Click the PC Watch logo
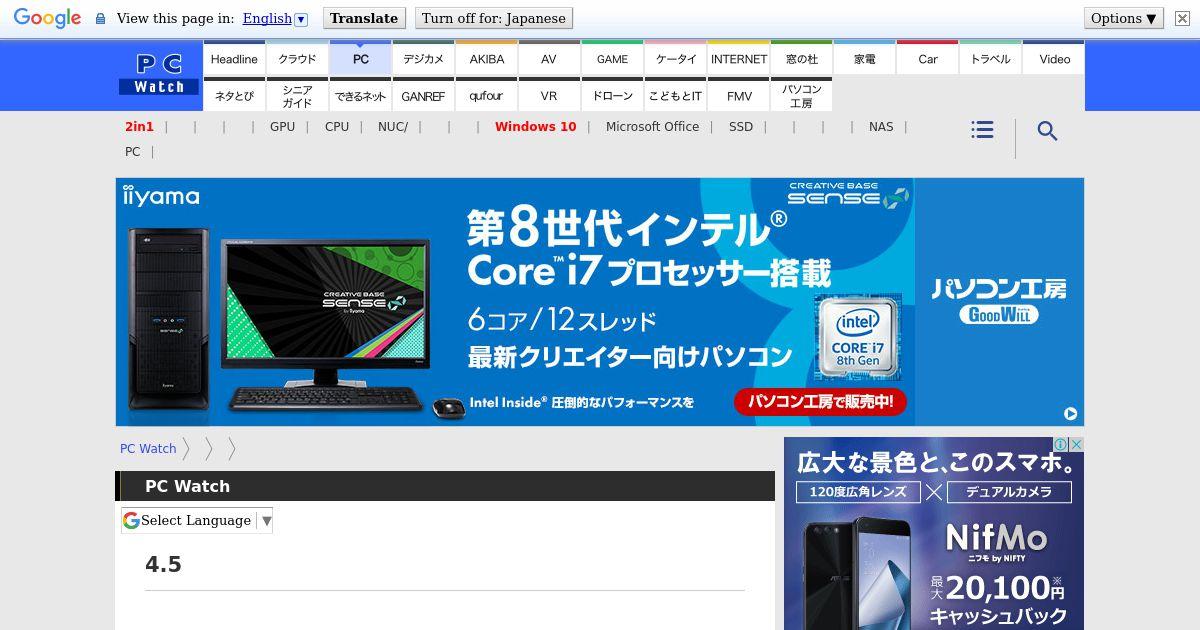 point(159,74)
